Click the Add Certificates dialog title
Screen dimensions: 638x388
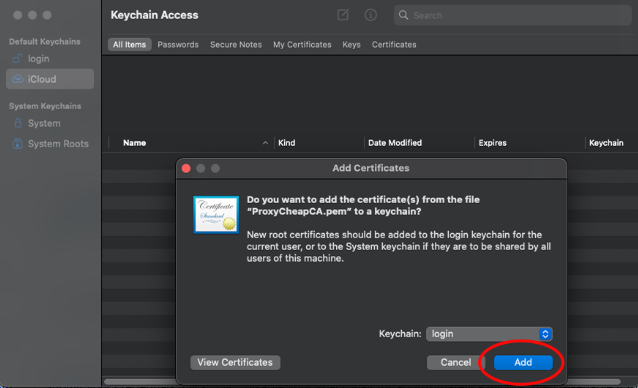coord(371,168)
